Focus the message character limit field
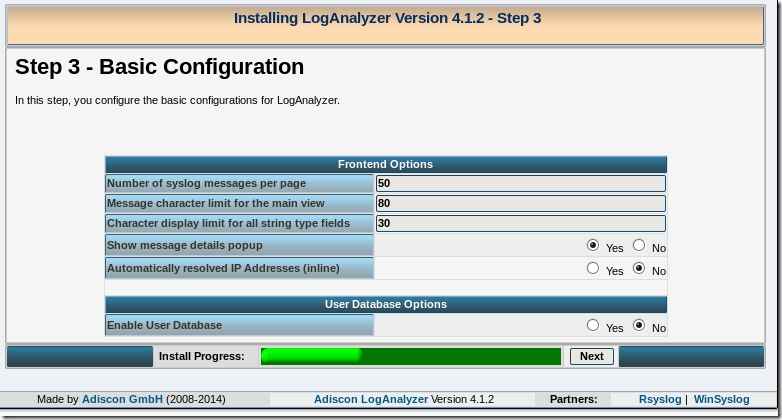The width and height of the screenshot is (782, 420). pos(521,203)
